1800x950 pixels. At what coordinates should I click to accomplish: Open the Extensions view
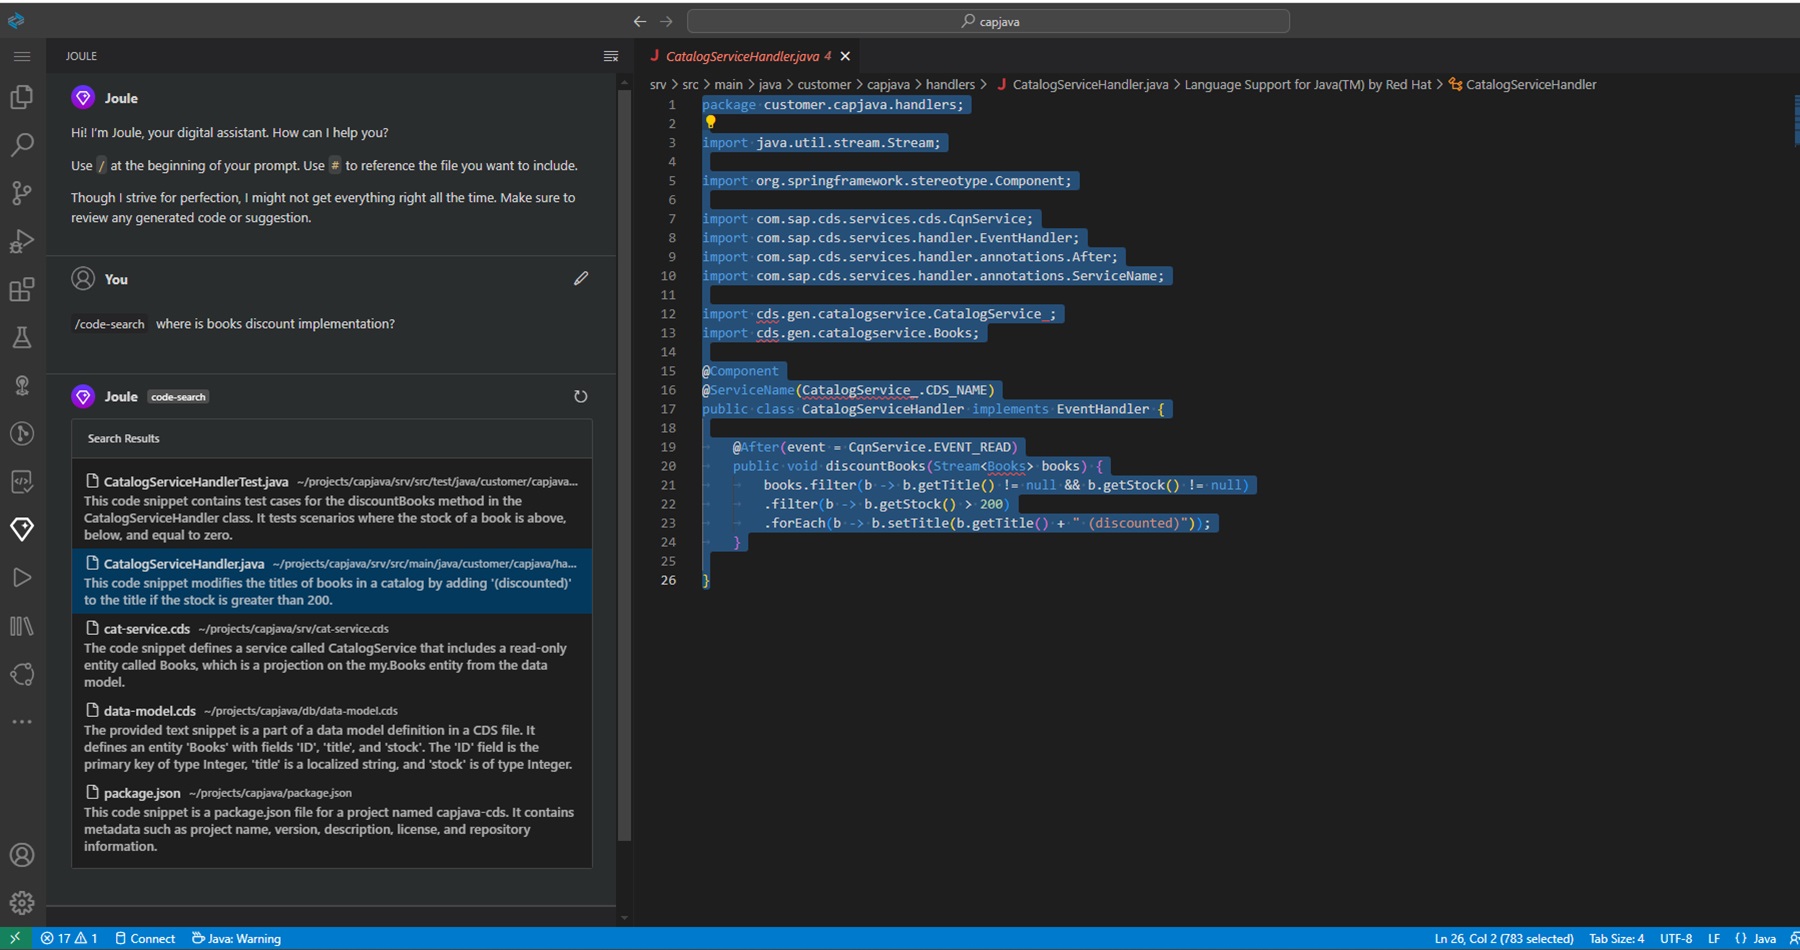tap(22, 290)
